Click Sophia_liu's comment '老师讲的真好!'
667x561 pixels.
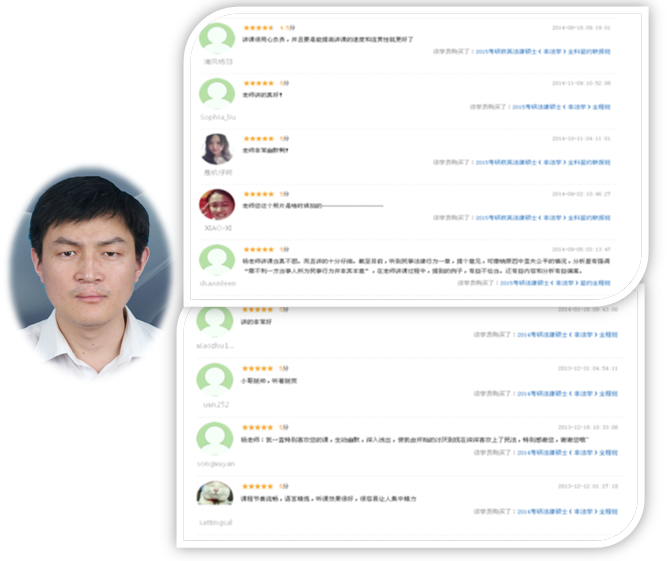262,95
